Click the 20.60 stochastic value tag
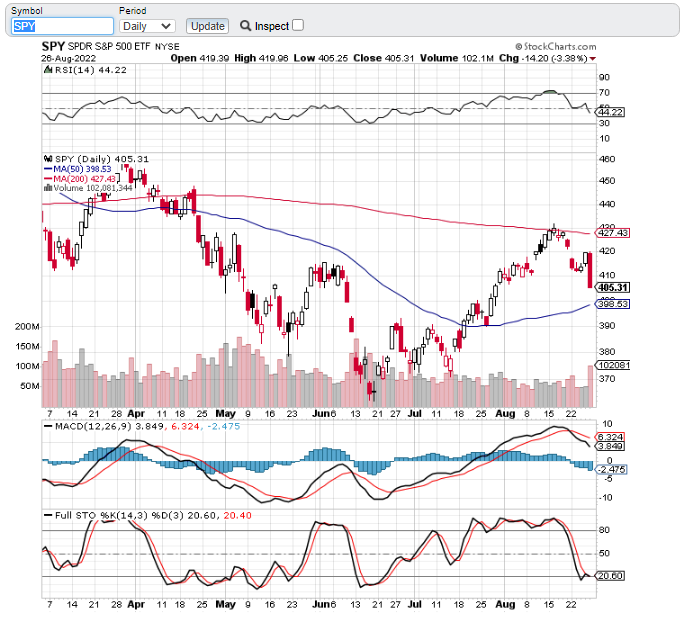Viewport: 680px width, 618px height. tap(610, 576)
